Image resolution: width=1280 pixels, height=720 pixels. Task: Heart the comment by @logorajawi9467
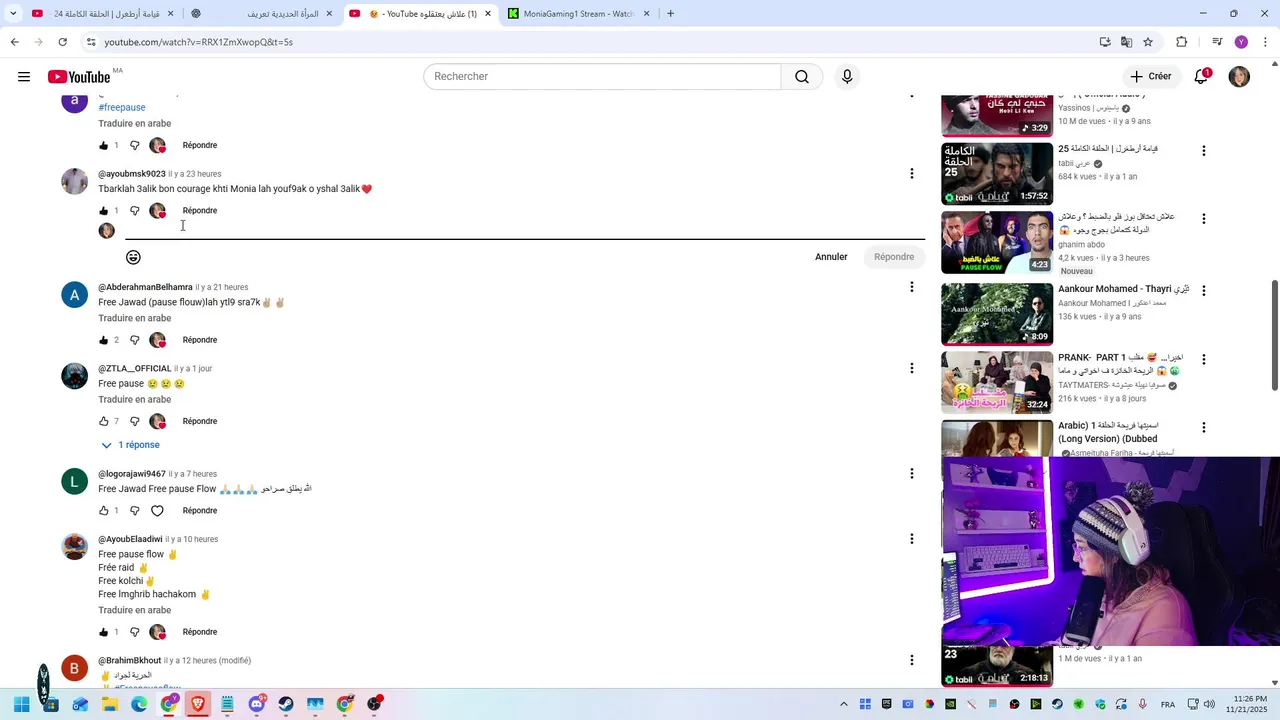point(157,511)
